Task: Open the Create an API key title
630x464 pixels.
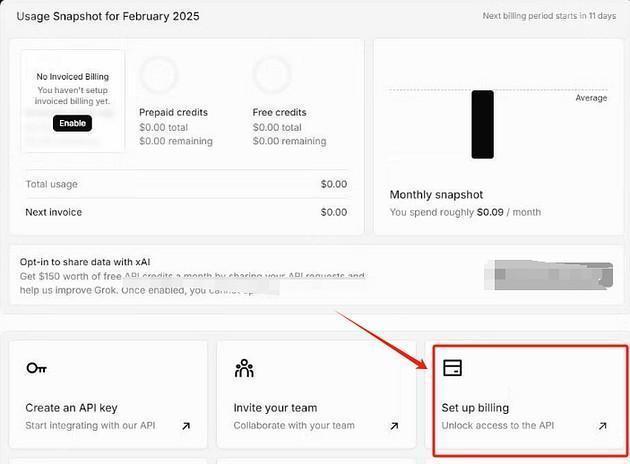Action: [72, 408]
